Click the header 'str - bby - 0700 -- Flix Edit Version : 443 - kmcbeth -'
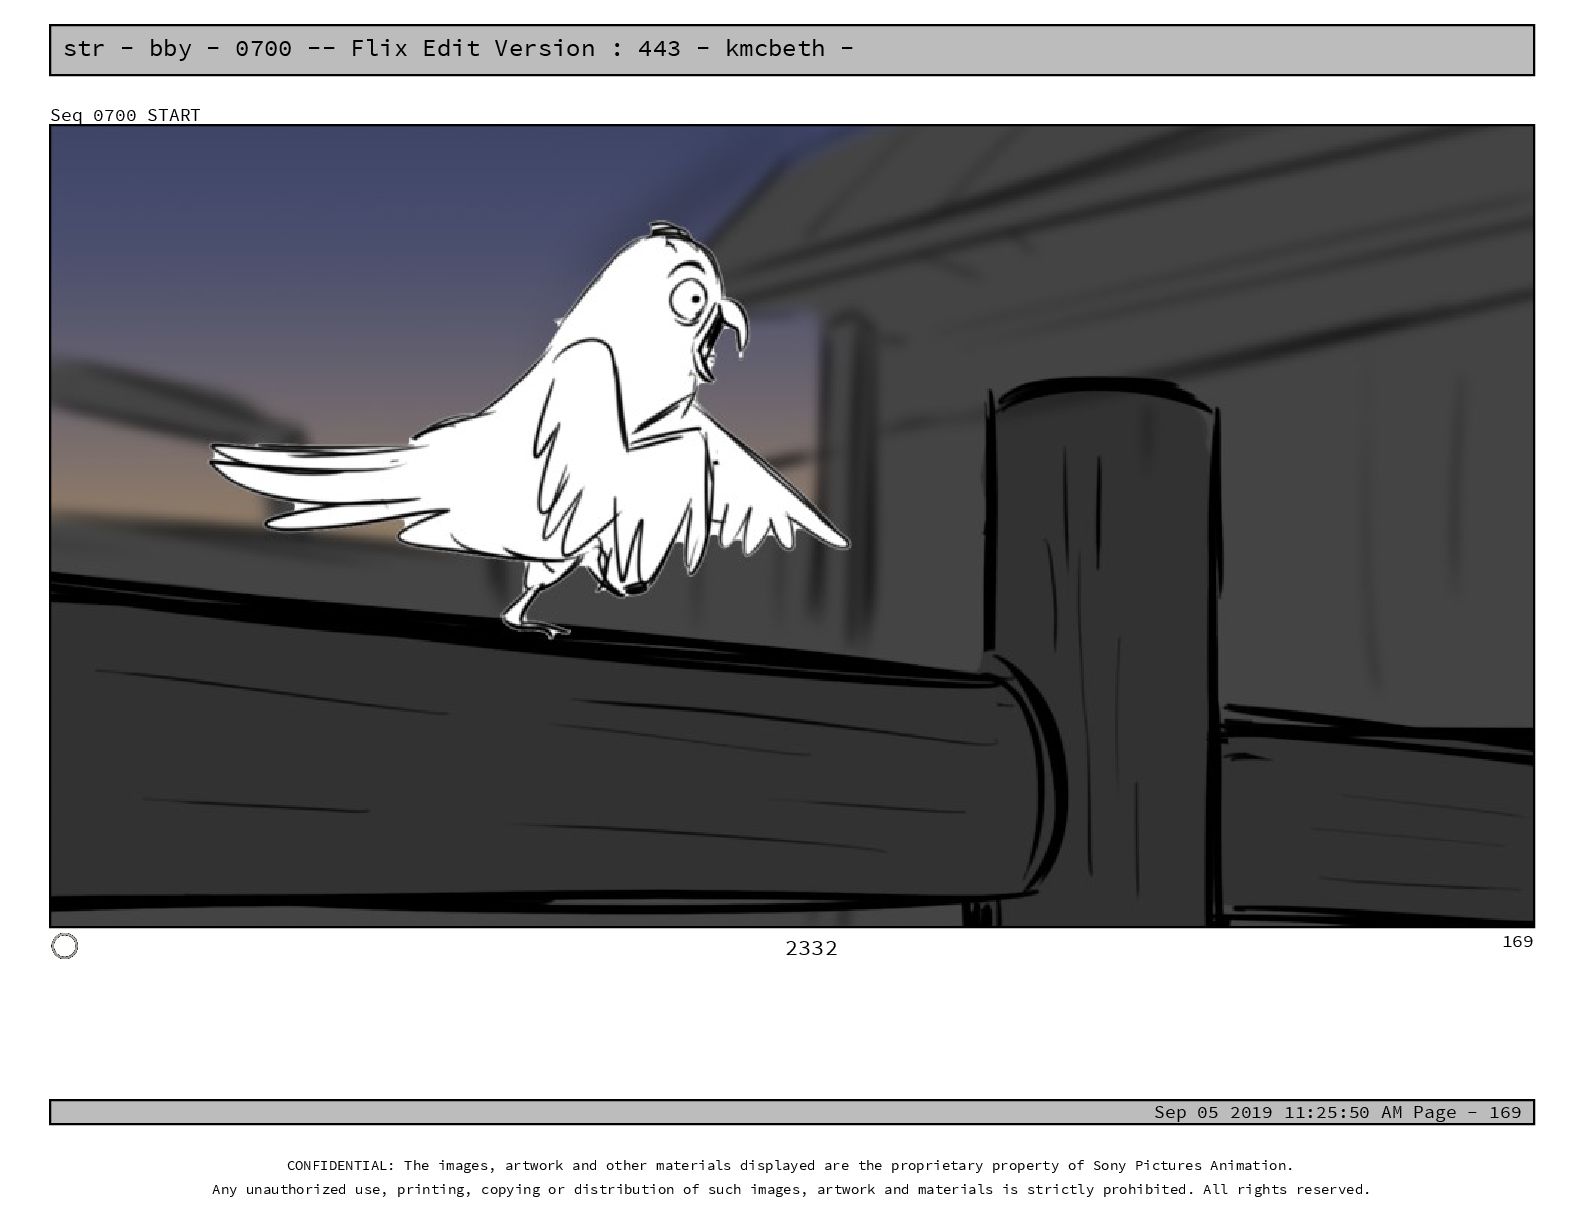The height and width of the screenshot is (1224, 1584). coord(458,48)
